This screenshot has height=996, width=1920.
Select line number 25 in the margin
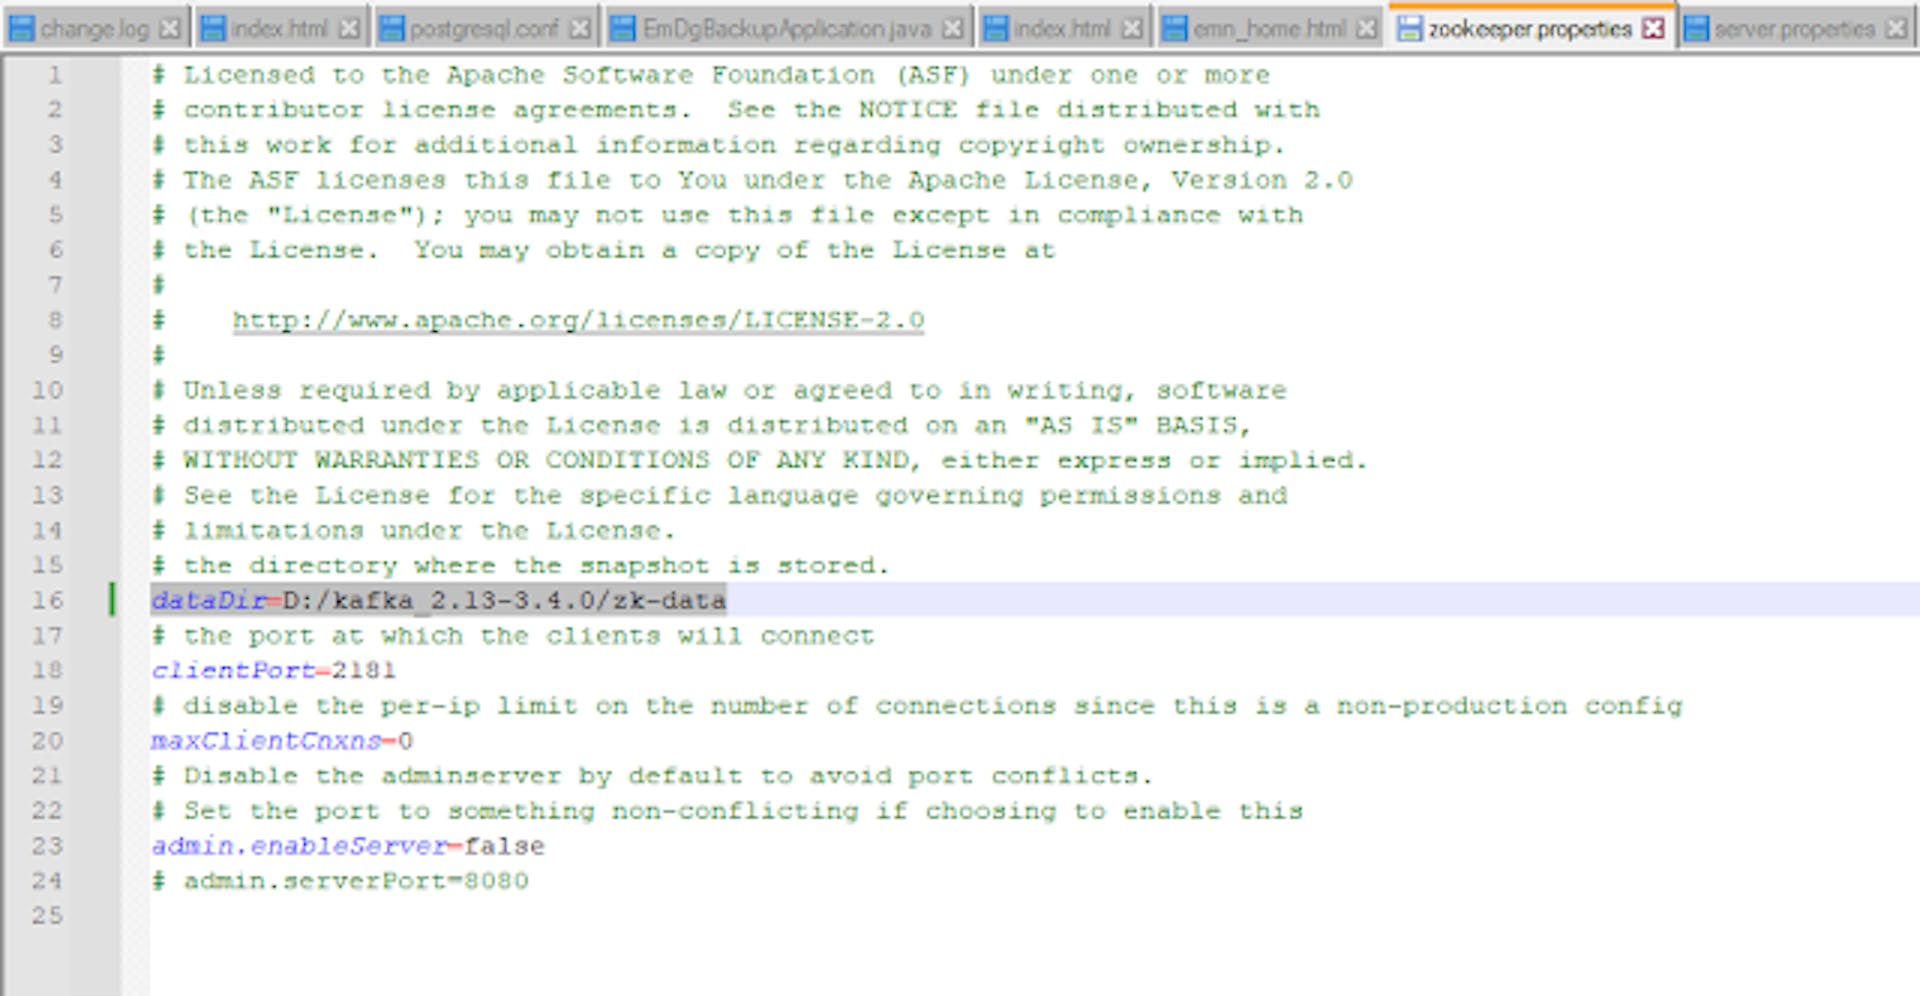(47, 916)
